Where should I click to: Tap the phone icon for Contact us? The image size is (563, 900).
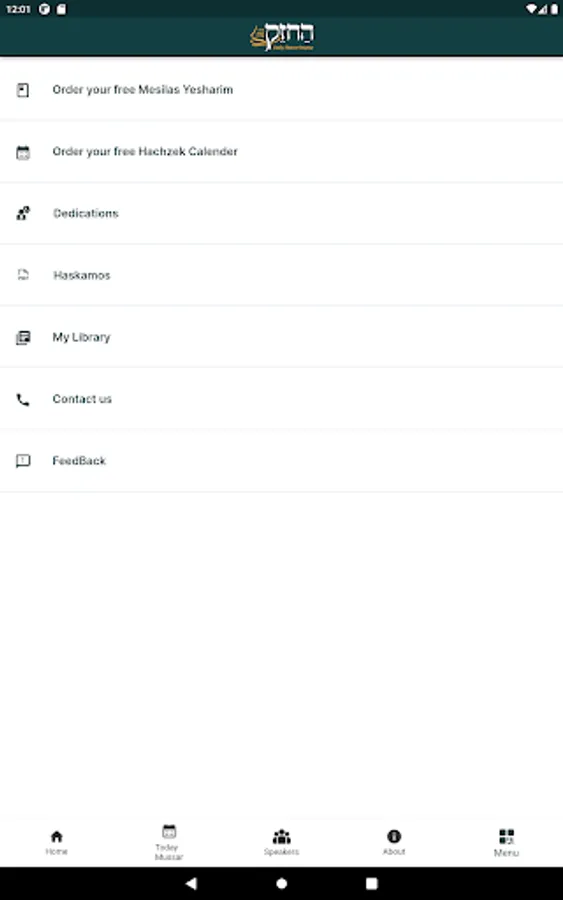tap(23, 399)
